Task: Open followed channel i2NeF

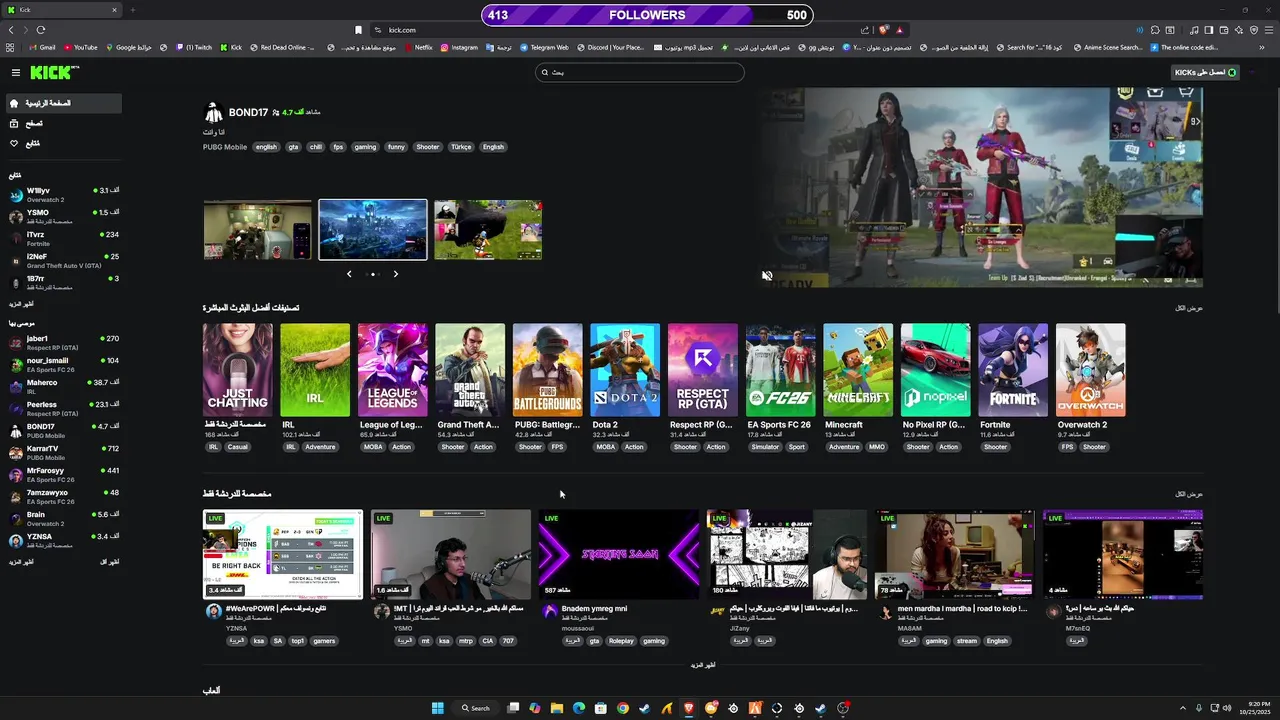Action: 63,260
